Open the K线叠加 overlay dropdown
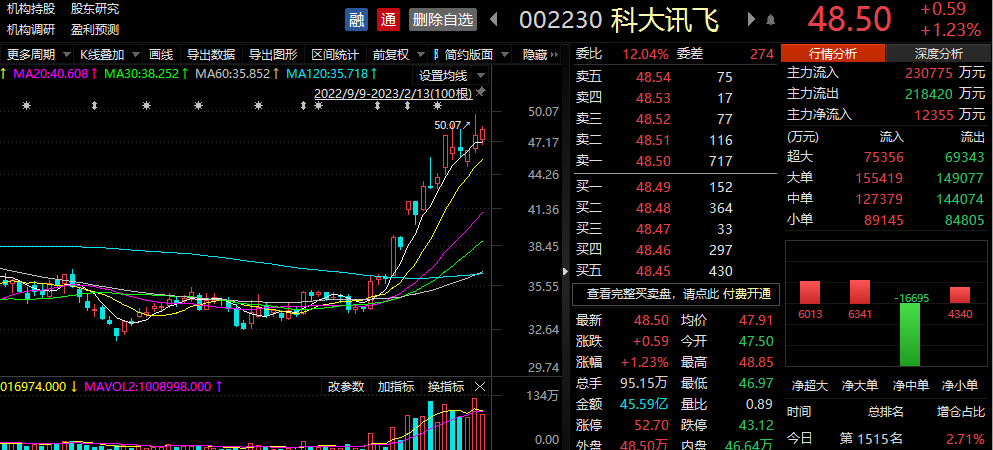 pos(108,54)
